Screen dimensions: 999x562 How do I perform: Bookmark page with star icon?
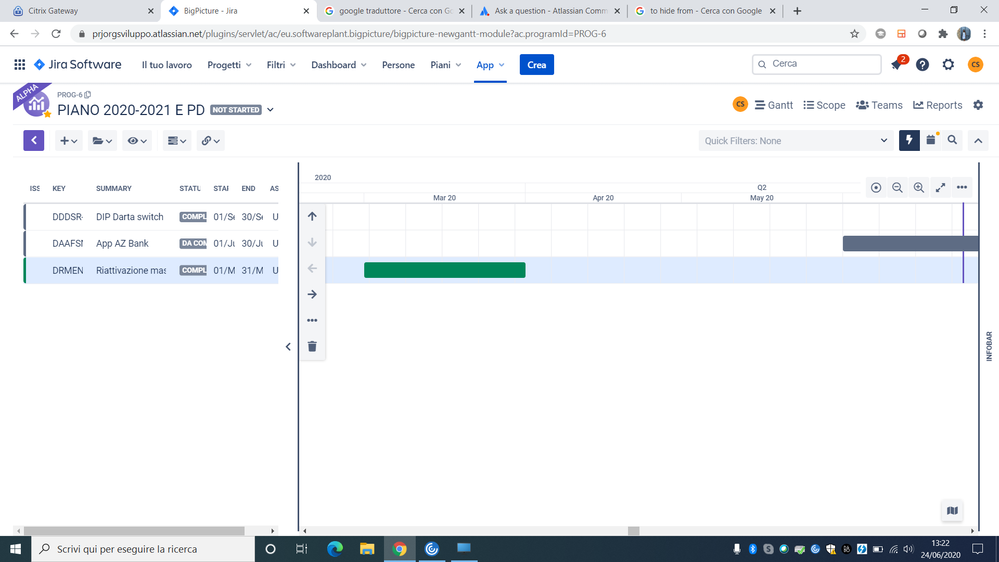[854, 34]
